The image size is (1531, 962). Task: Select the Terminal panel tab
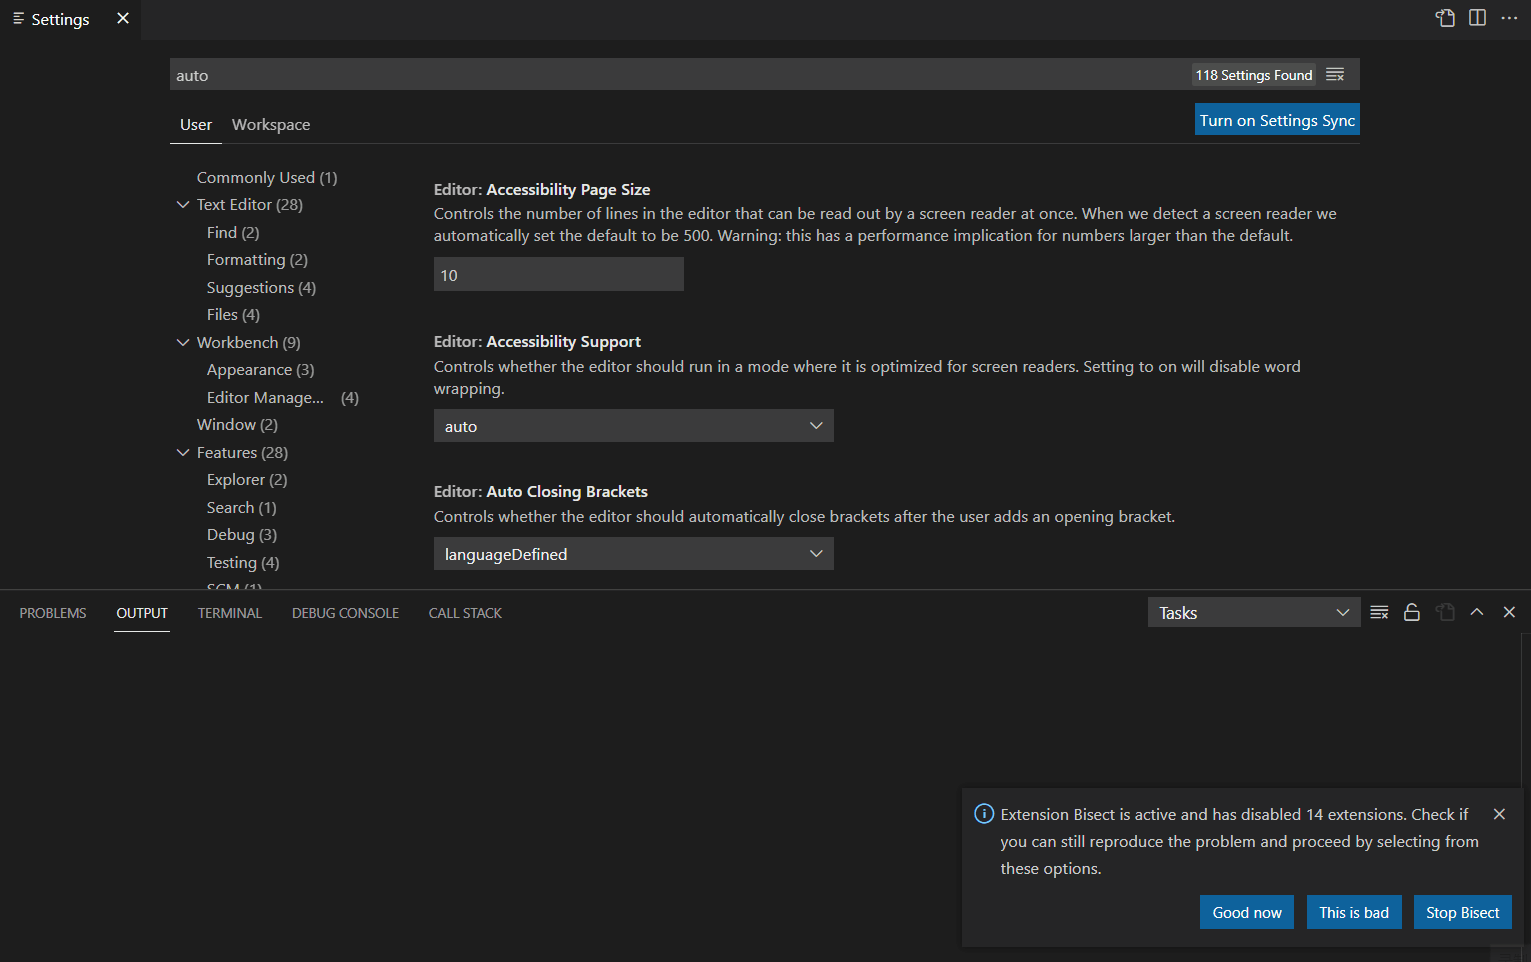pos(229,612)
